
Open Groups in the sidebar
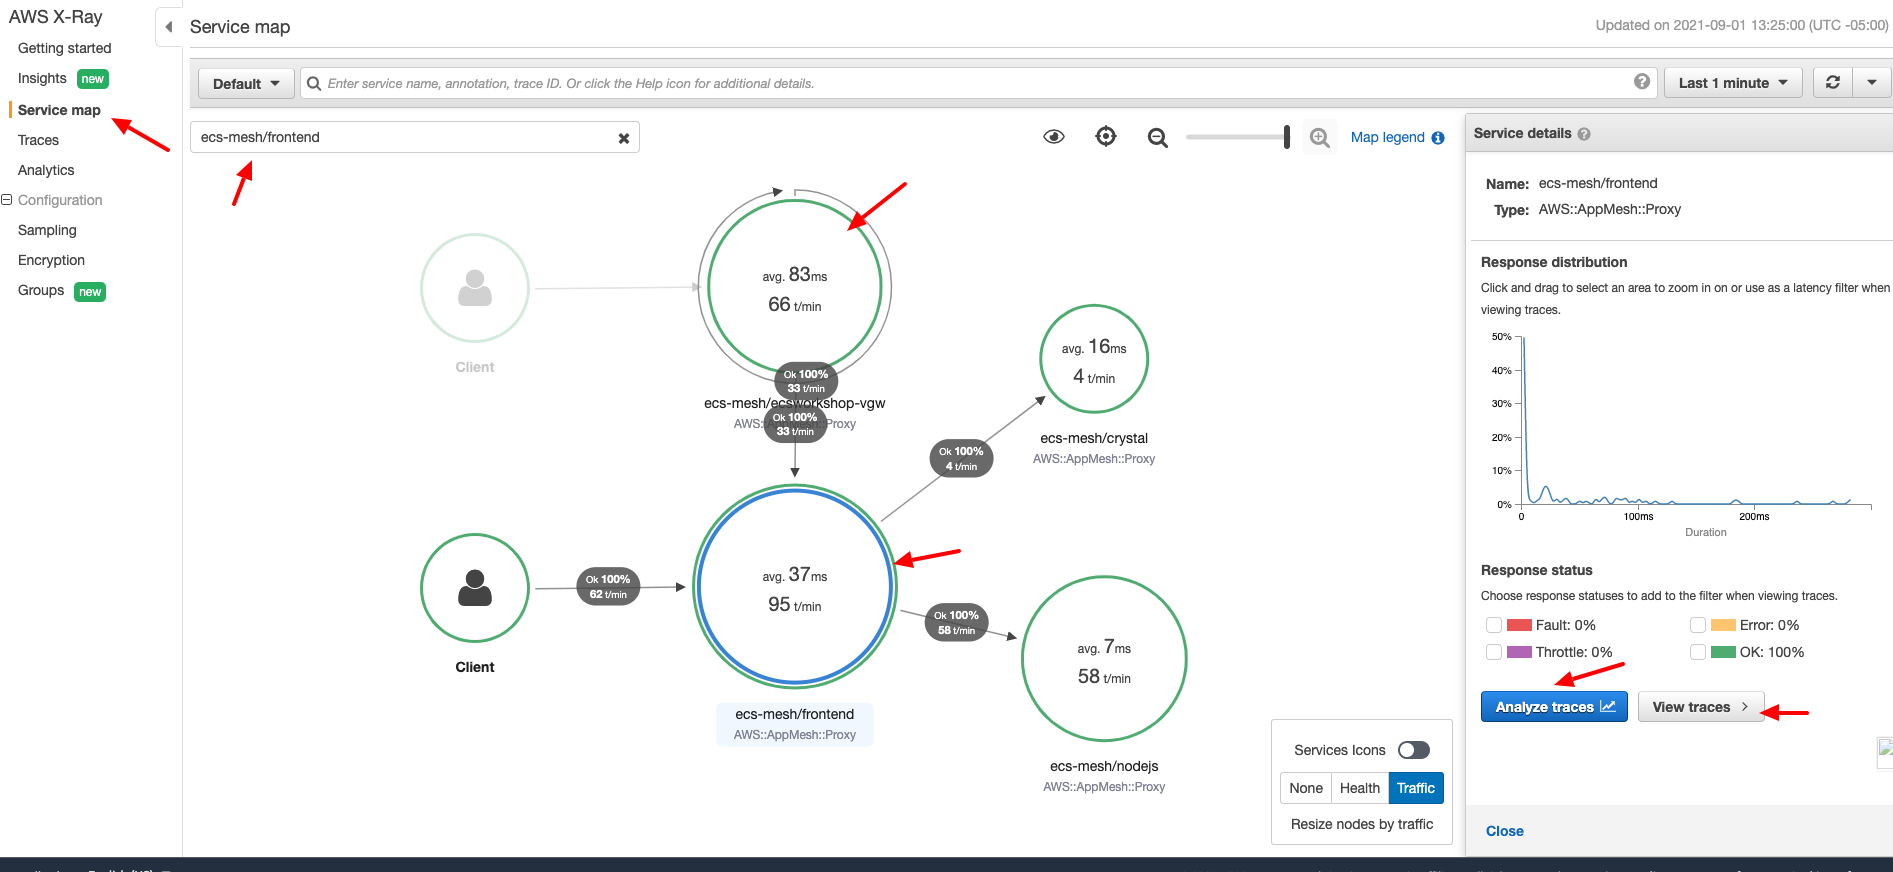click(x=41, y=290)
